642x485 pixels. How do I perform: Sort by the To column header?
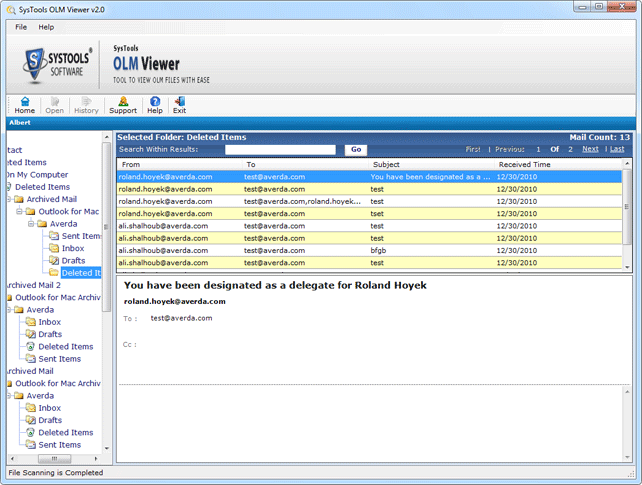[305, 165]
